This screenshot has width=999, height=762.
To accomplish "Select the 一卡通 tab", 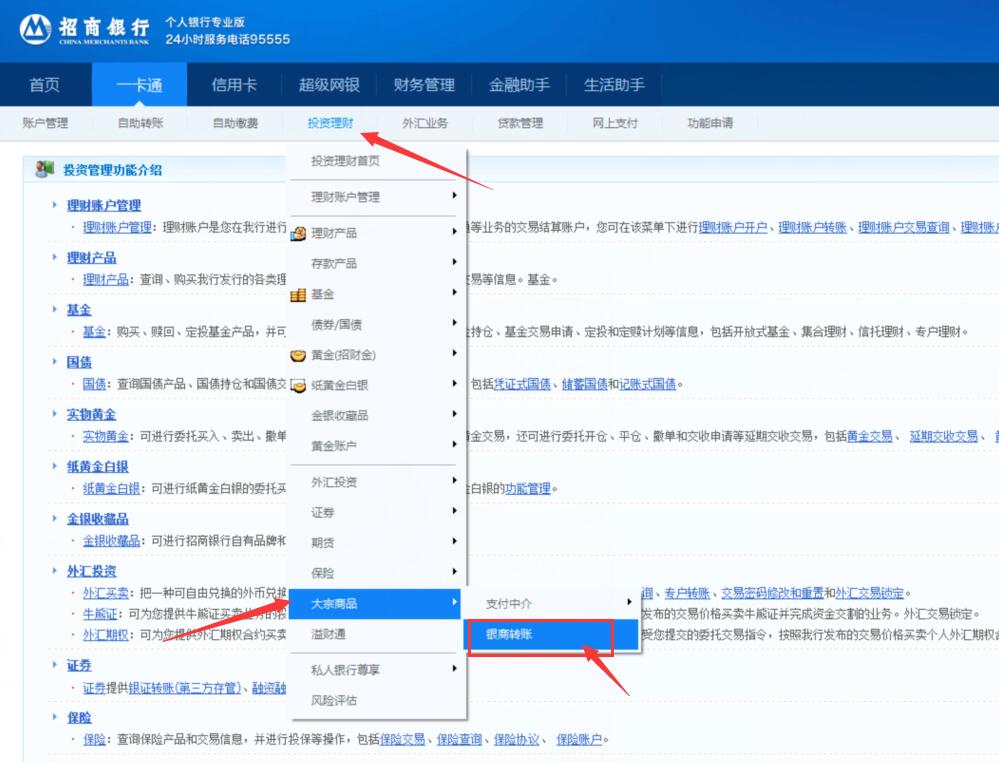I will tap(140, 85).
